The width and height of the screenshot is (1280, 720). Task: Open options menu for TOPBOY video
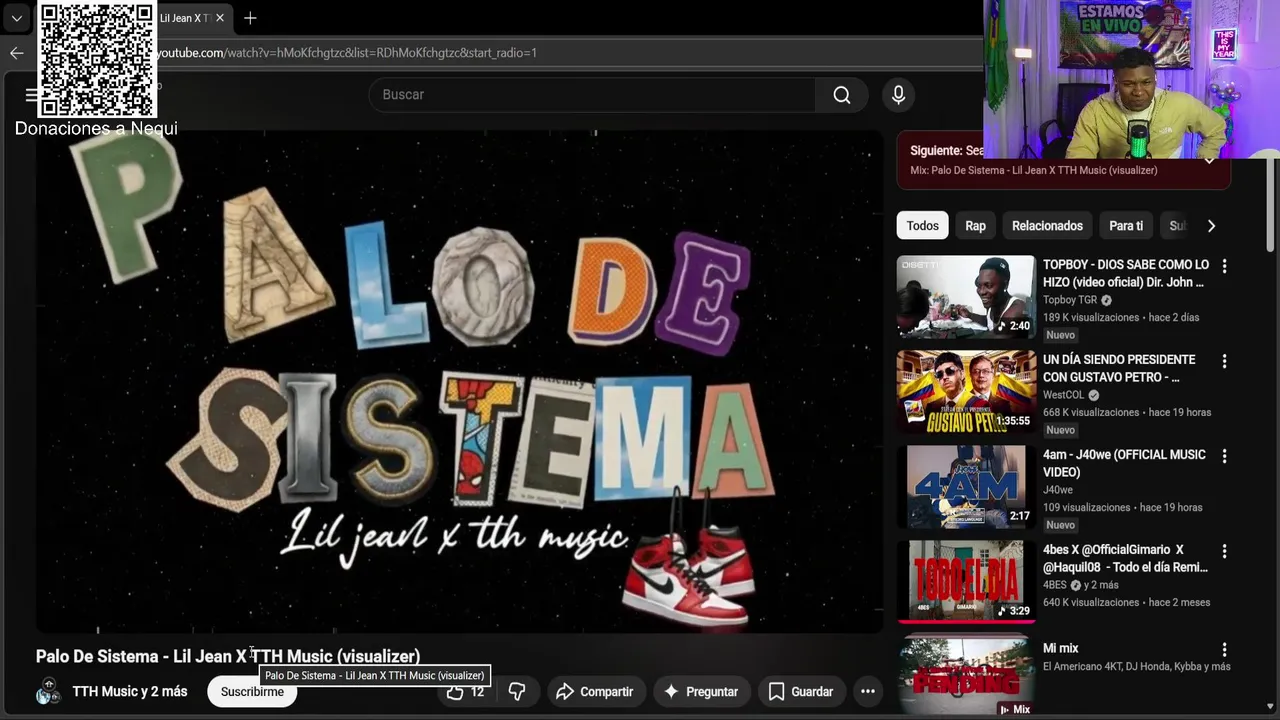(x=1224, y=266)
